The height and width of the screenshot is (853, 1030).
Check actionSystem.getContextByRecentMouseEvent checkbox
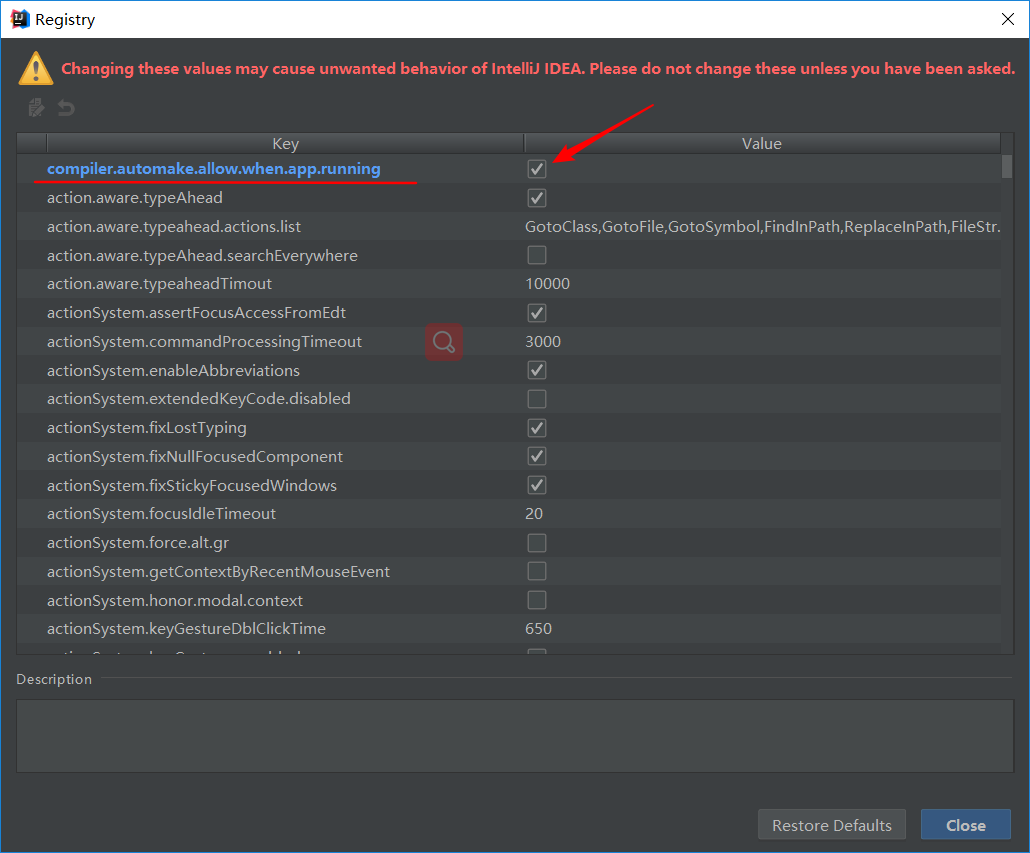(x=537, y=571)
